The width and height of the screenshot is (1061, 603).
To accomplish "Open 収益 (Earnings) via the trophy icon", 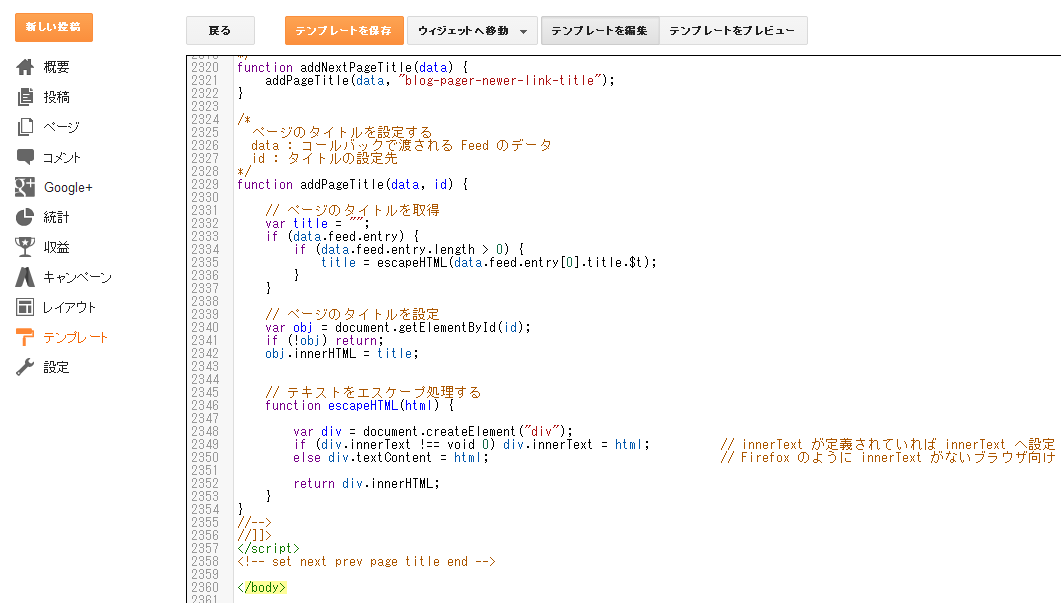I will click(25, 246).
